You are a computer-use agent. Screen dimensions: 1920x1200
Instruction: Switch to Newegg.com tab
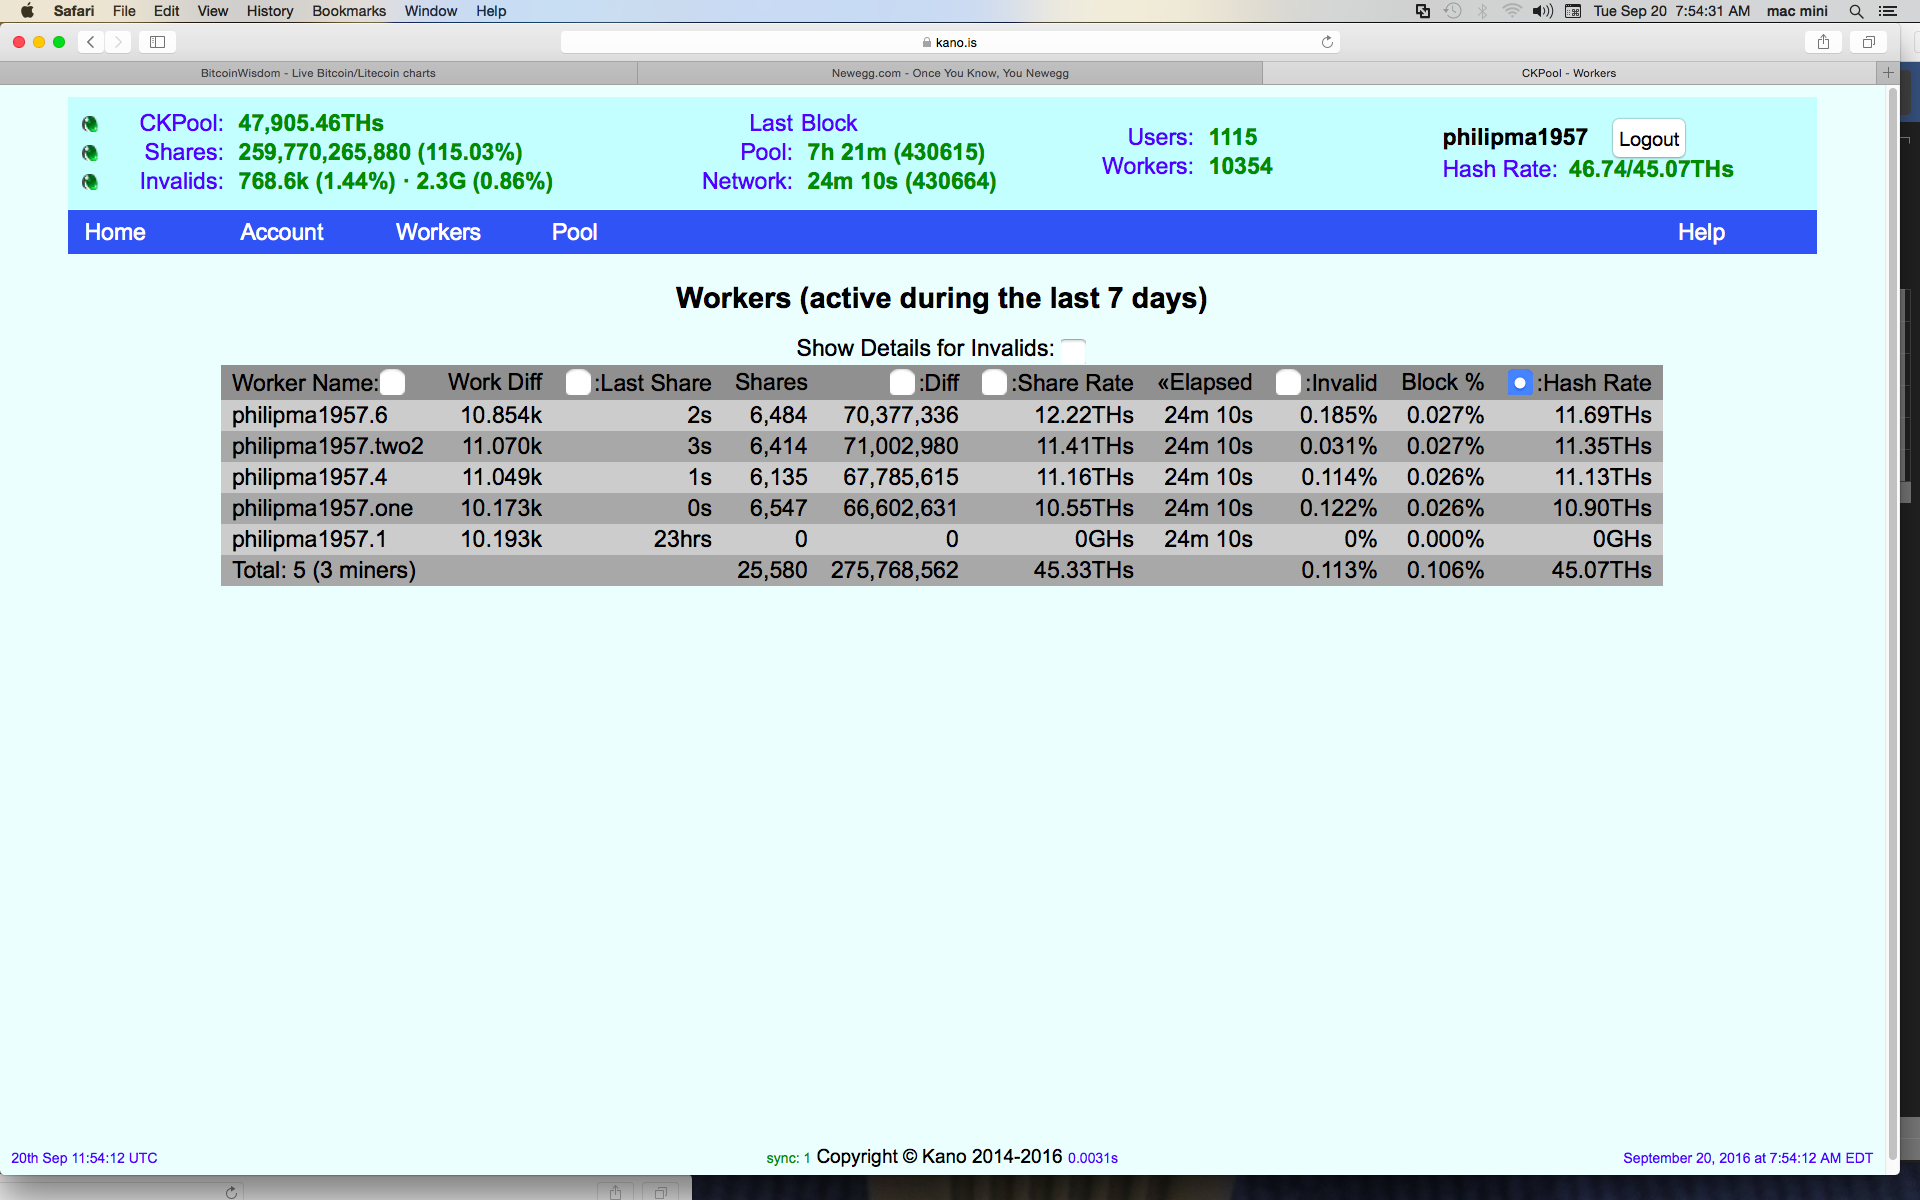point(950,73)
